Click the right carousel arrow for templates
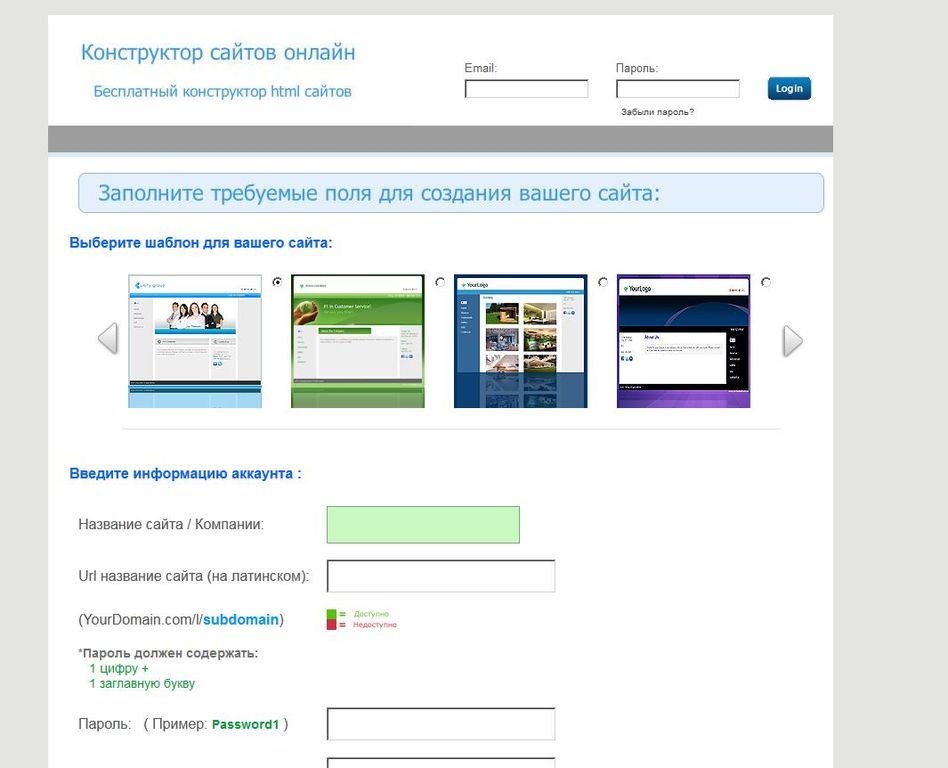This screenshot has width=948, height=768. click(793, 341)
